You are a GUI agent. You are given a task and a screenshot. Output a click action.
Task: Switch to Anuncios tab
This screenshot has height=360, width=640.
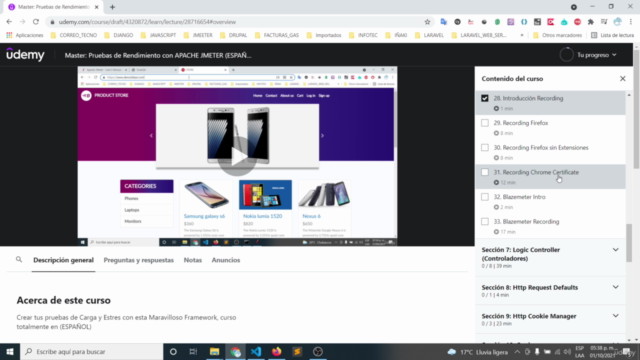pyautogui.click(x=226, y=260)
